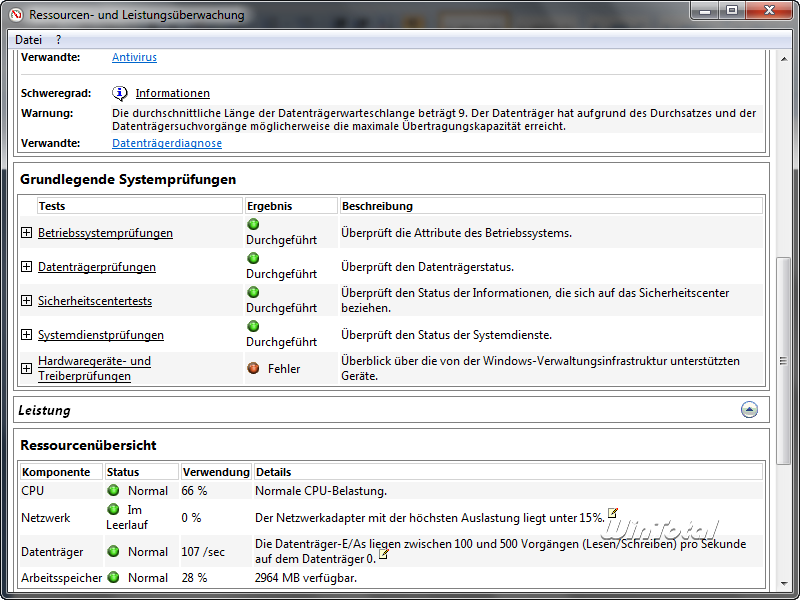Click the app icon in title bar
800x600 pixels.
[x=16, y=15]
